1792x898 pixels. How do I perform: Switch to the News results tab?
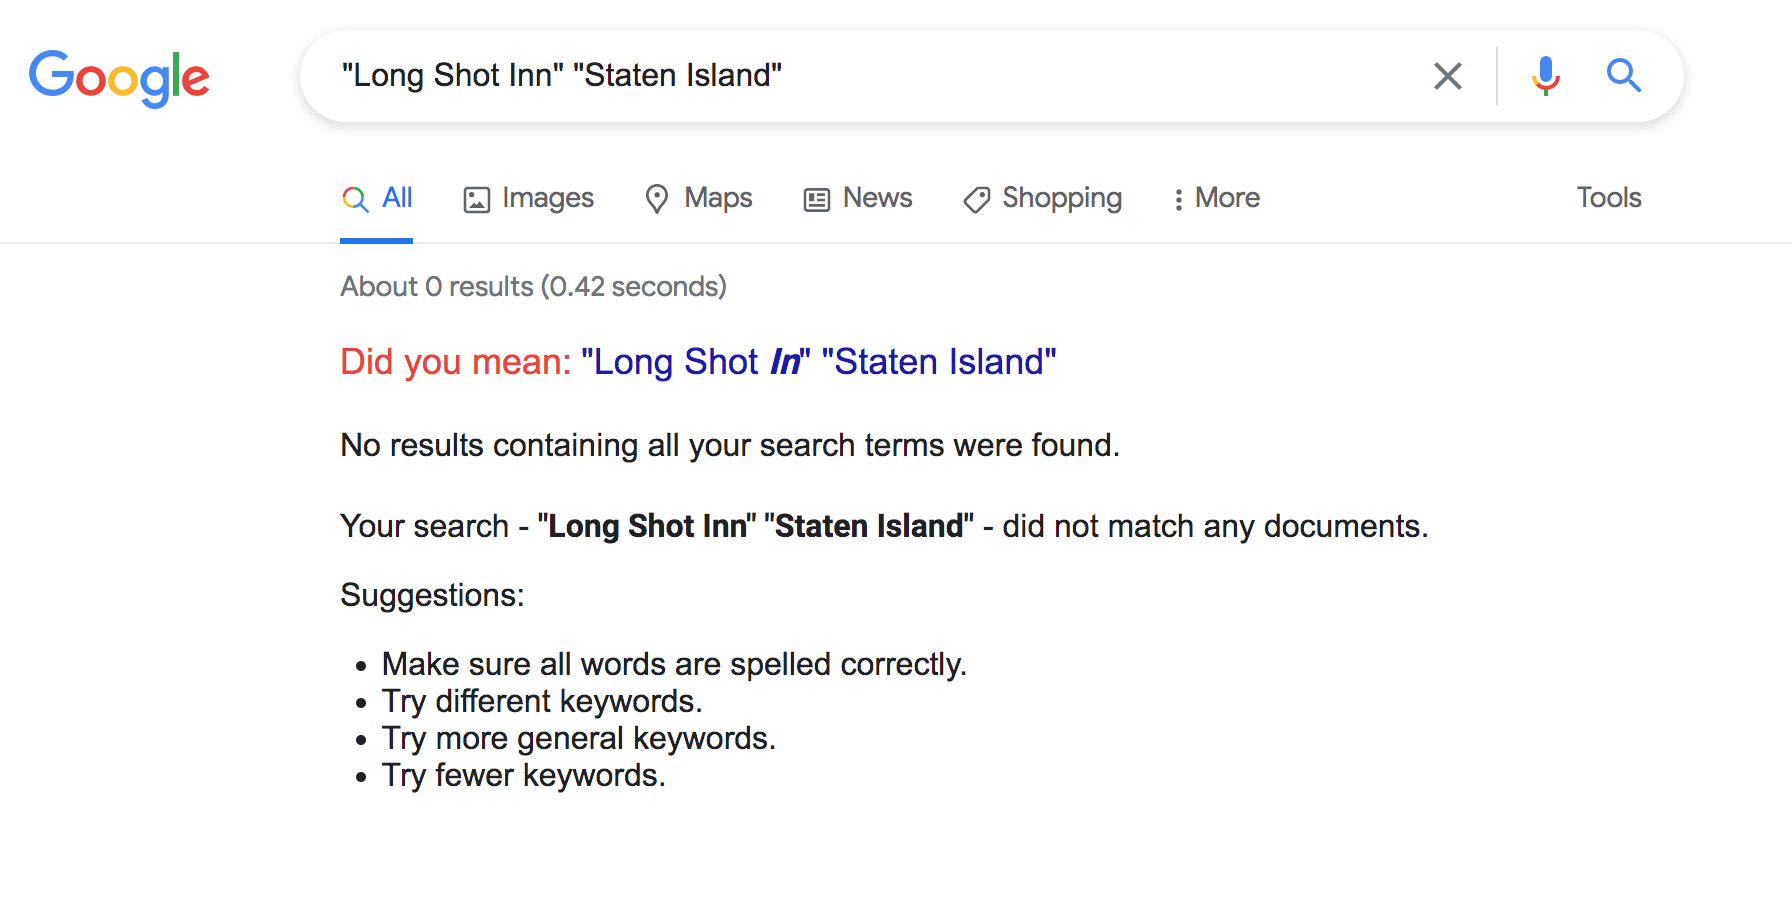coord(877,198)
